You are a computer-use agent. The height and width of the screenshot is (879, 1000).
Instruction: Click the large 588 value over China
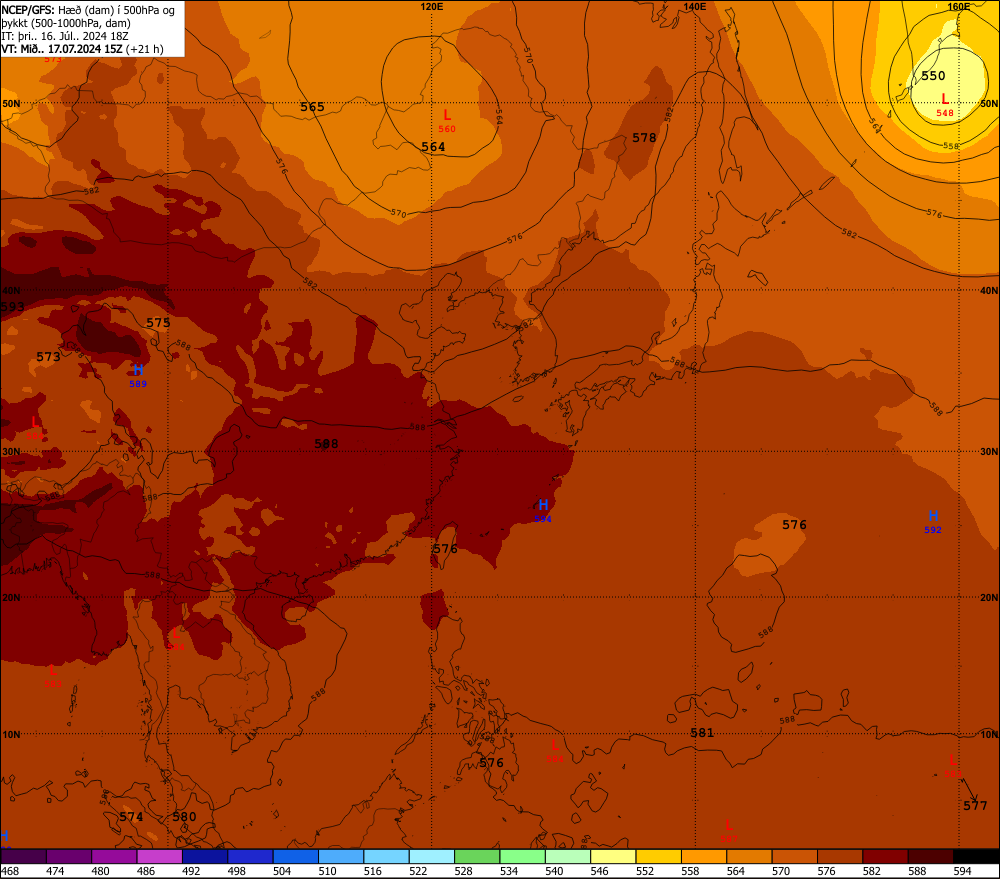(327, 443)
